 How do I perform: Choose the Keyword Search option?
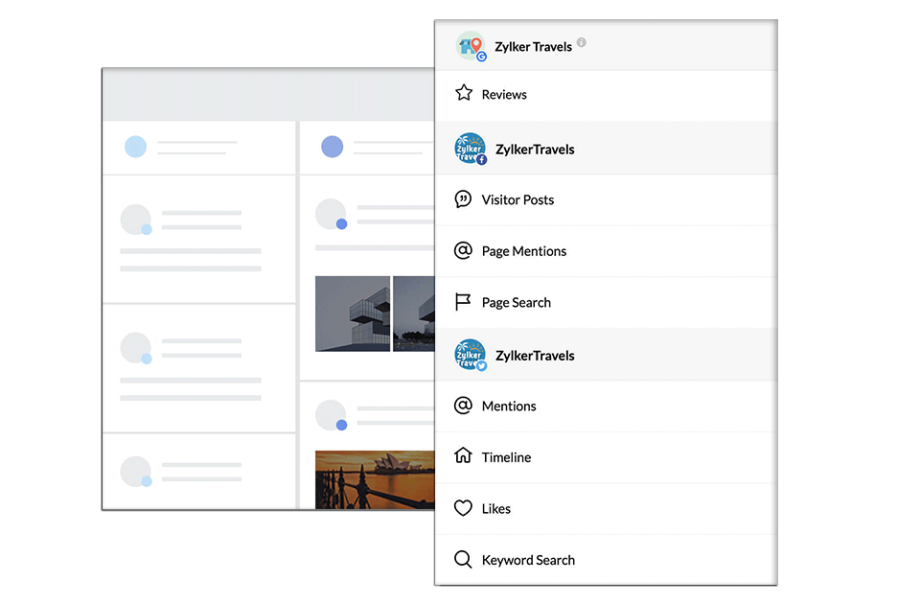pos(606,560)
